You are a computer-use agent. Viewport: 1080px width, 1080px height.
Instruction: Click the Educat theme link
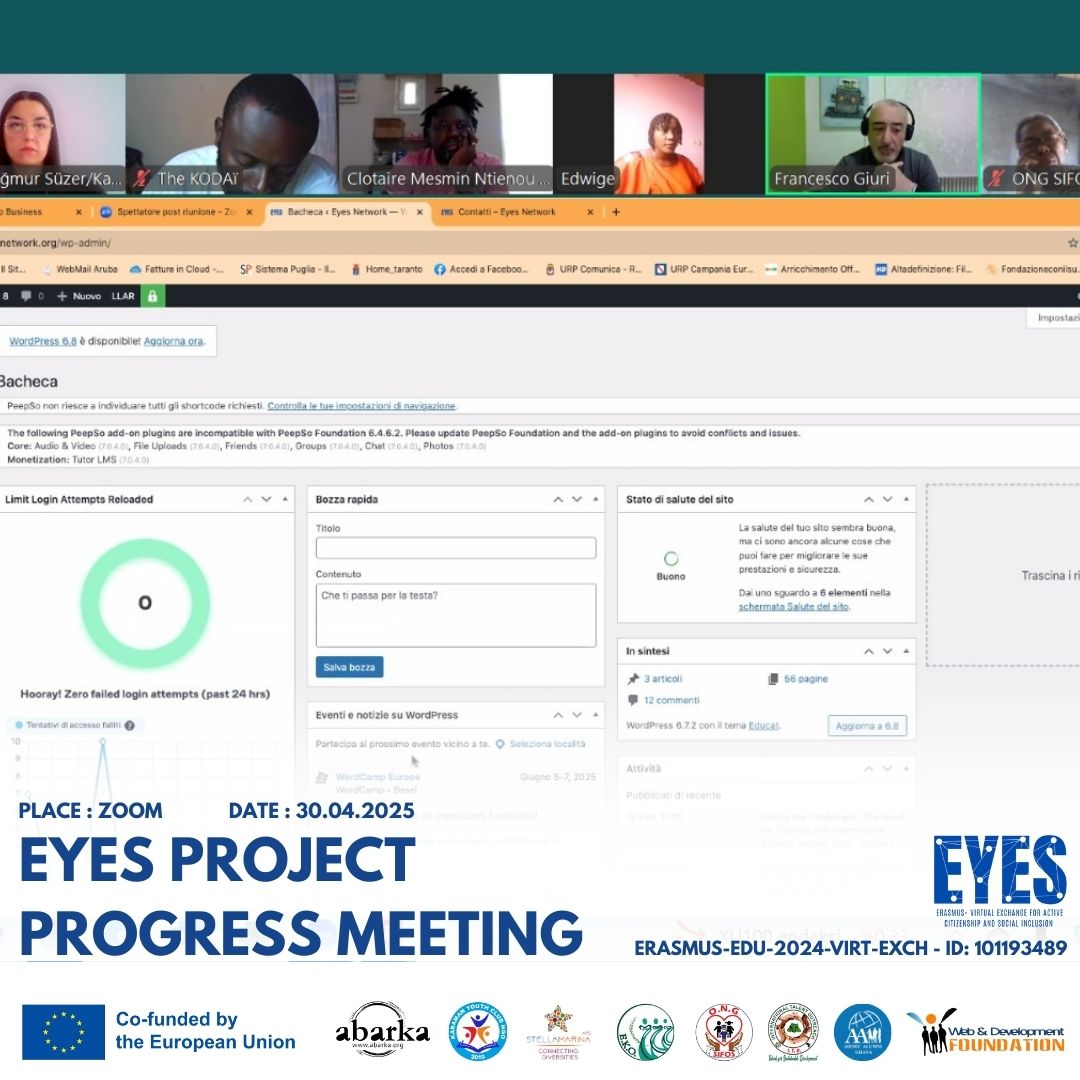(x=763, y=726)
